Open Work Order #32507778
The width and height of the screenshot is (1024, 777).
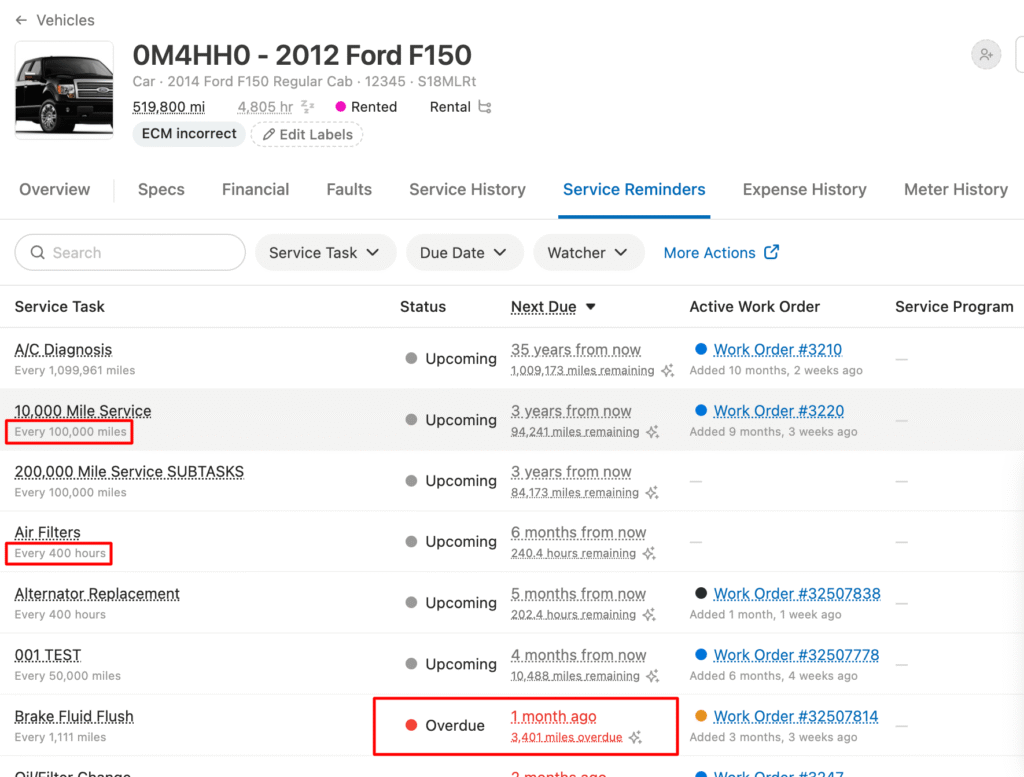tap(796, 654)
